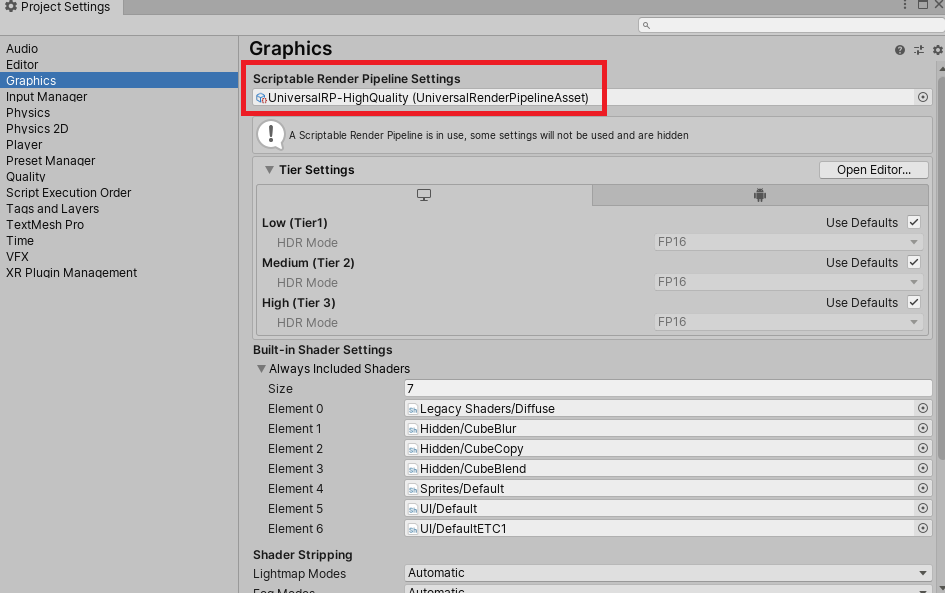Open object picker for Hidden/CubeBlur

point(923,428)
